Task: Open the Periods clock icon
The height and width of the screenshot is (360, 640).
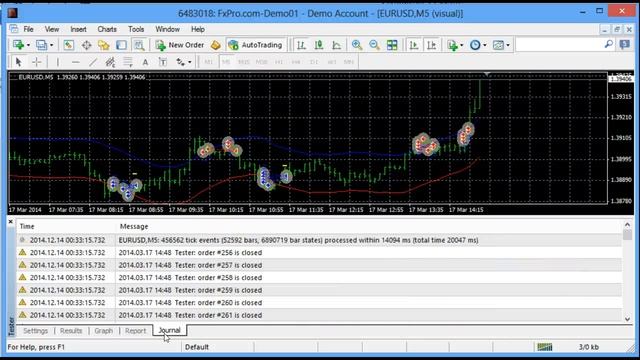Action: click(x=475, y=45)
